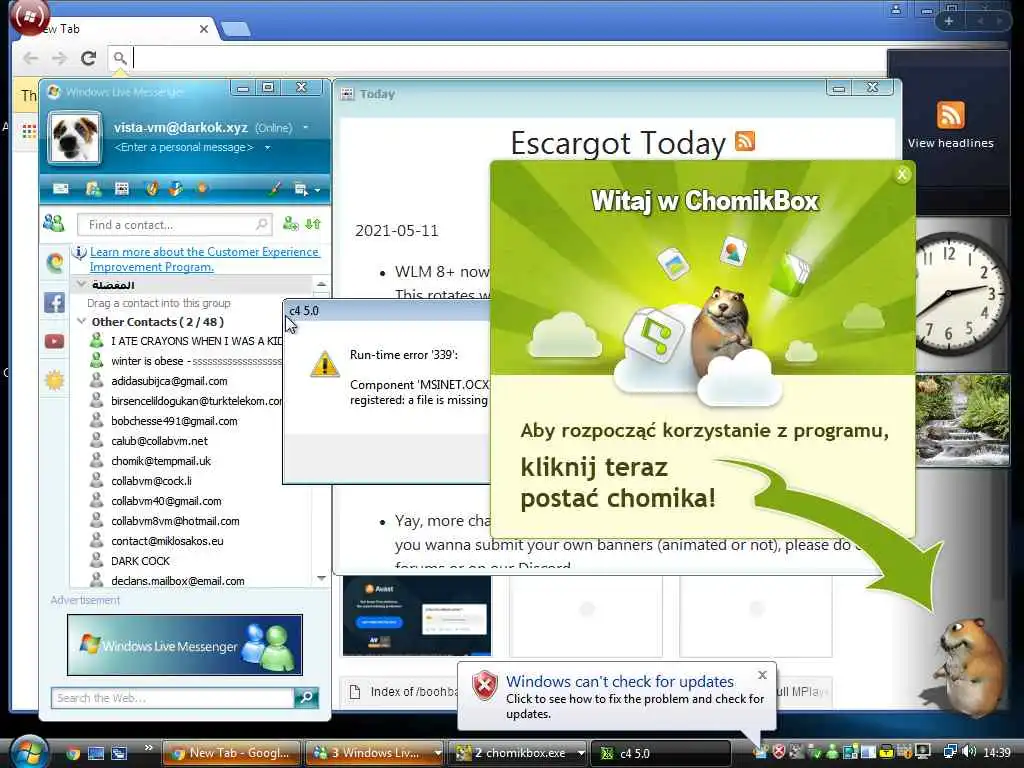Select contact bobchesse491@gmail.com

click(174, 421)
